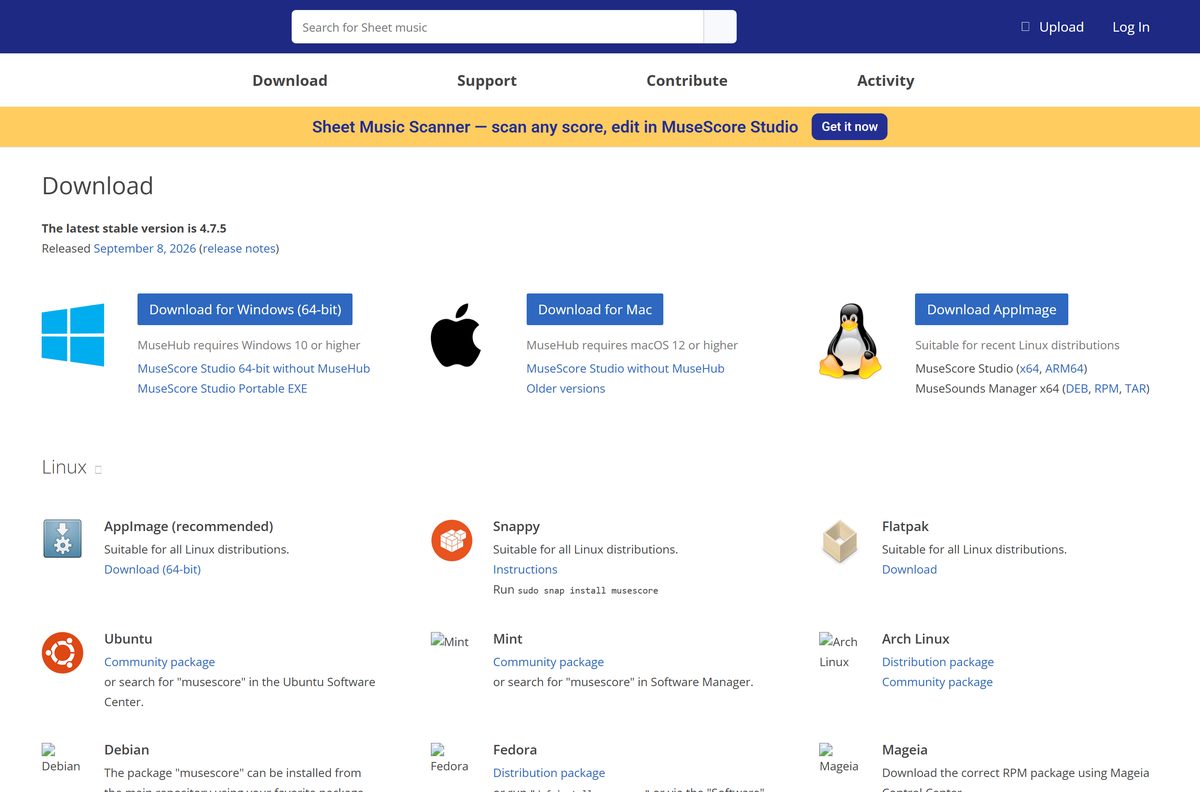Click 'The latest stable version is 4.7.5' text
The height and width of the screenshot is (792, 1200).
(x=134, y=228)
